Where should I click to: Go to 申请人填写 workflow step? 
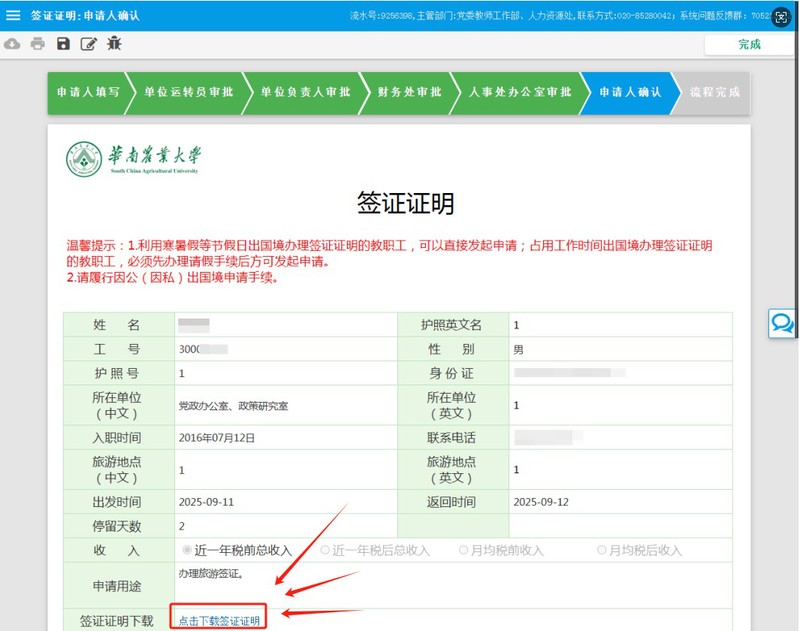pyautogui.click(x=88, y=92)
